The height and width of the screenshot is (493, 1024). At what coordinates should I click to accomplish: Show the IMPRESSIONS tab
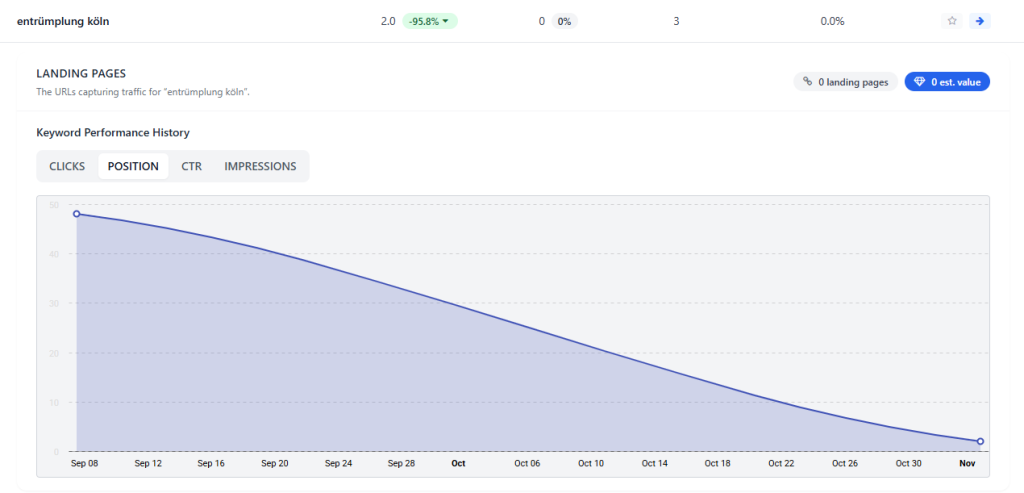[x=260, y=166]
